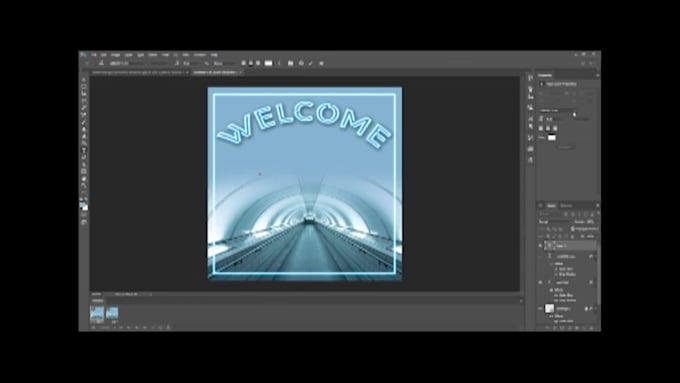
Task: Open the Layers panel flyout menu
Action: click(598, 206)
